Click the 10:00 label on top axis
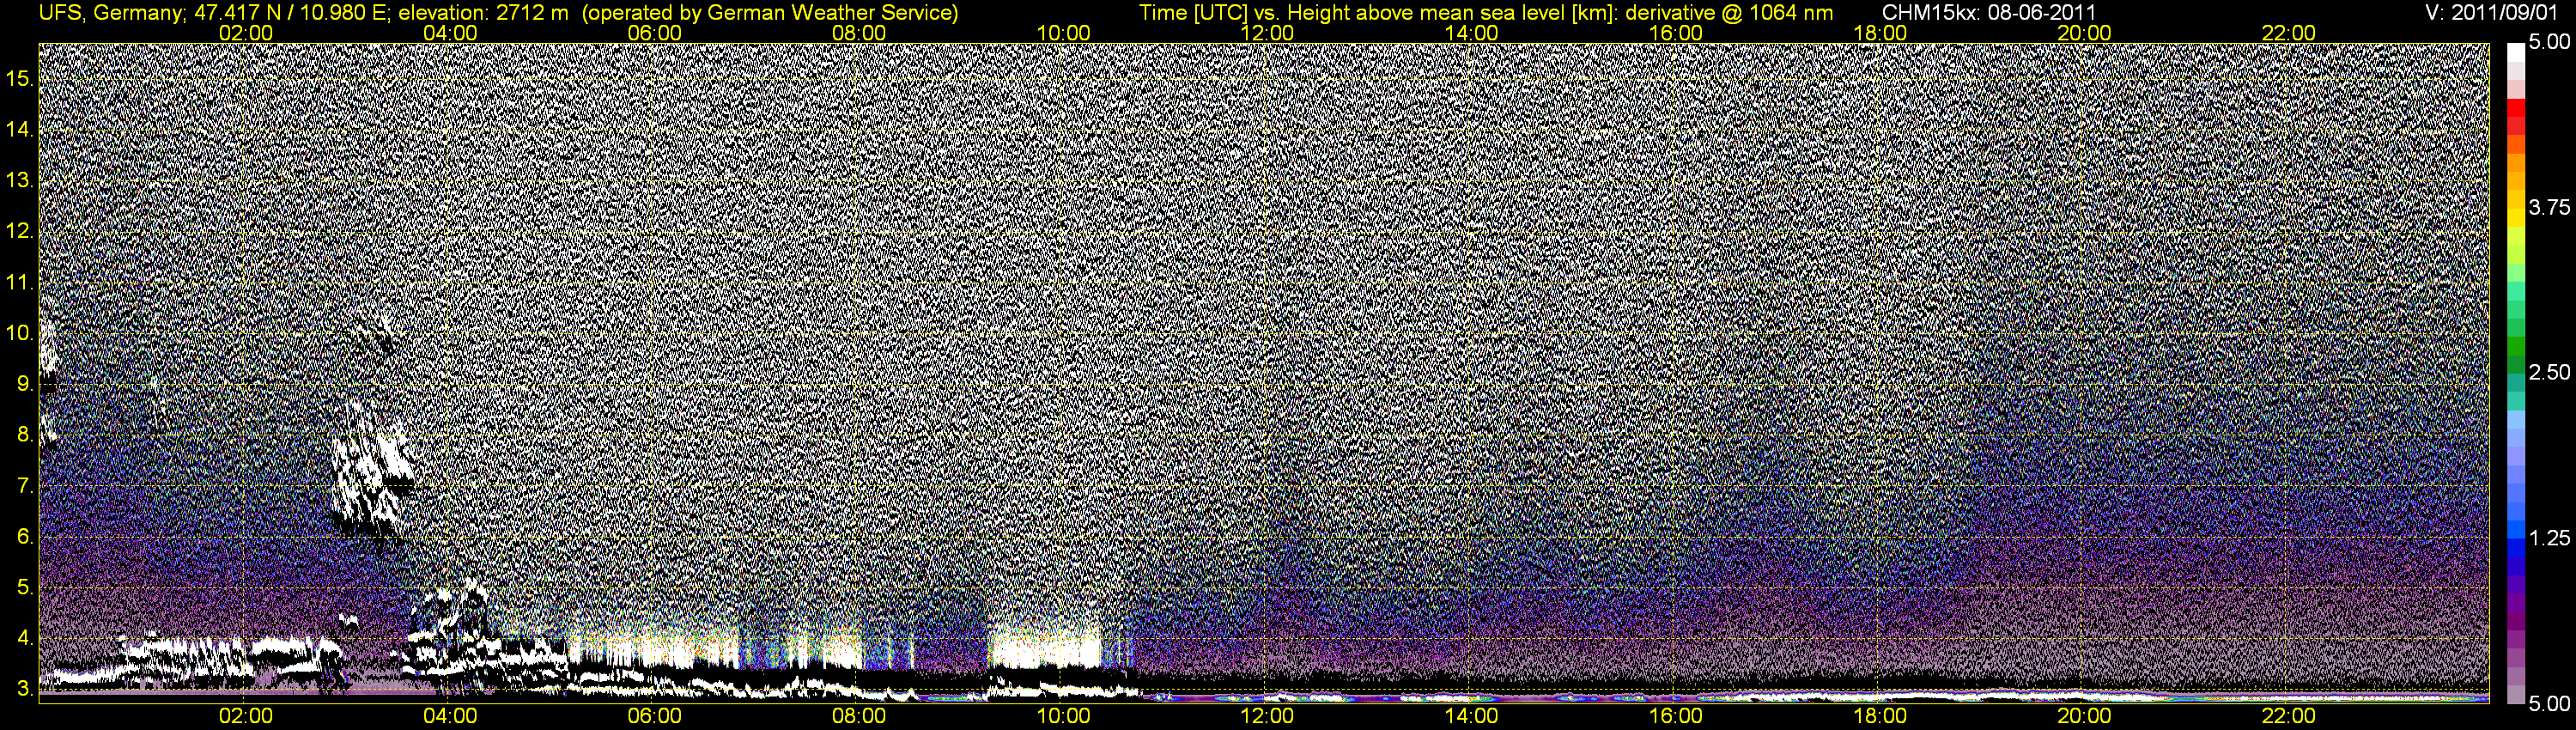2576x730 pixels. pos(1063,33)
